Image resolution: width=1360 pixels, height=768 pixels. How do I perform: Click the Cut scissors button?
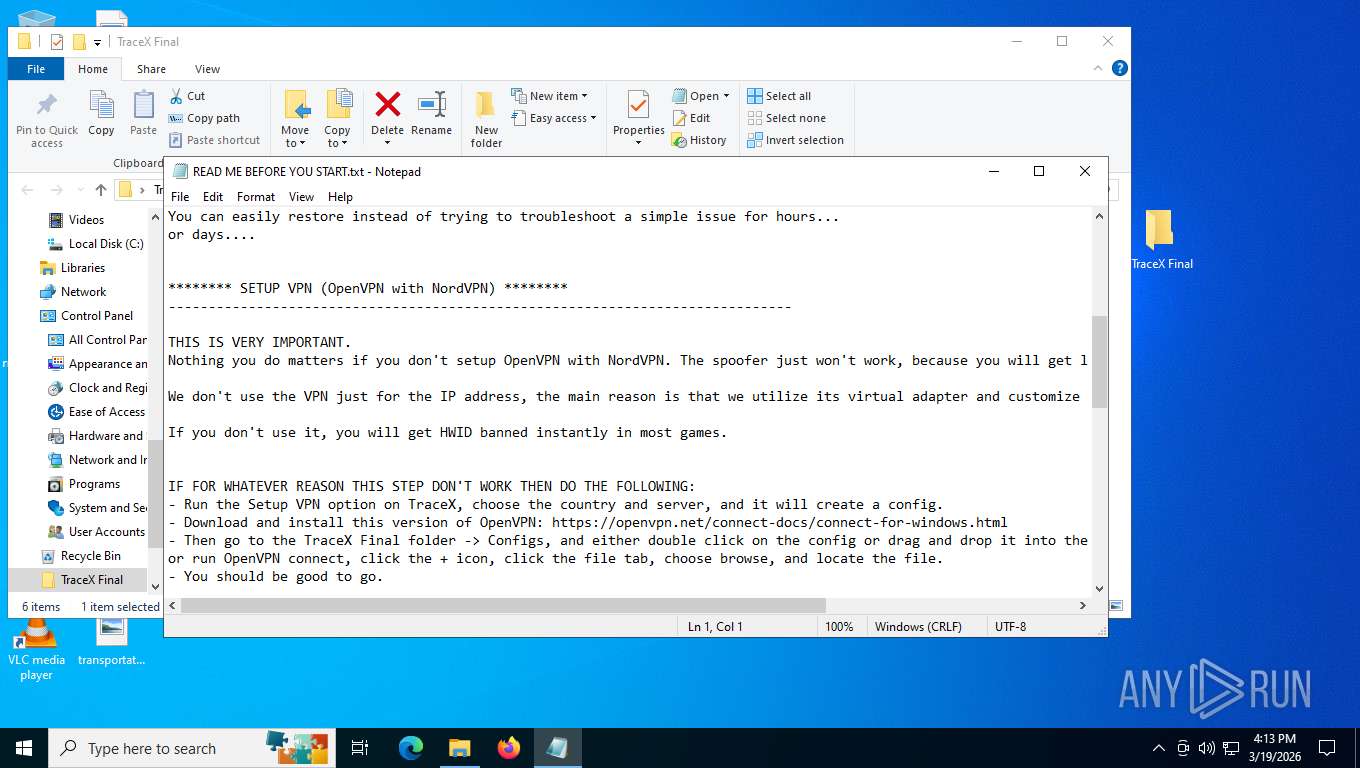pyautogui.click(x=187, y=96)
